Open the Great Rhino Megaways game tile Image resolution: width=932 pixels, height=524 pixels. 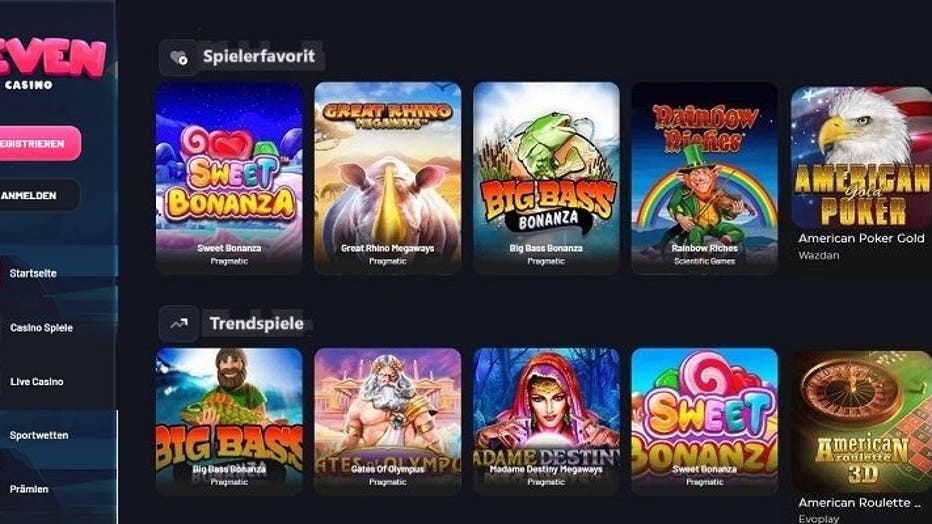(x=388, y=178)
